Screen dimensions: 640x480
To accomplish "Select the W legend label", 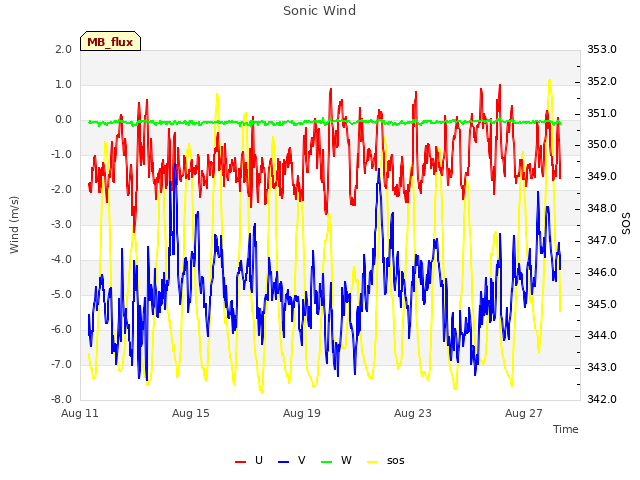I will click(x=346, y=460).
